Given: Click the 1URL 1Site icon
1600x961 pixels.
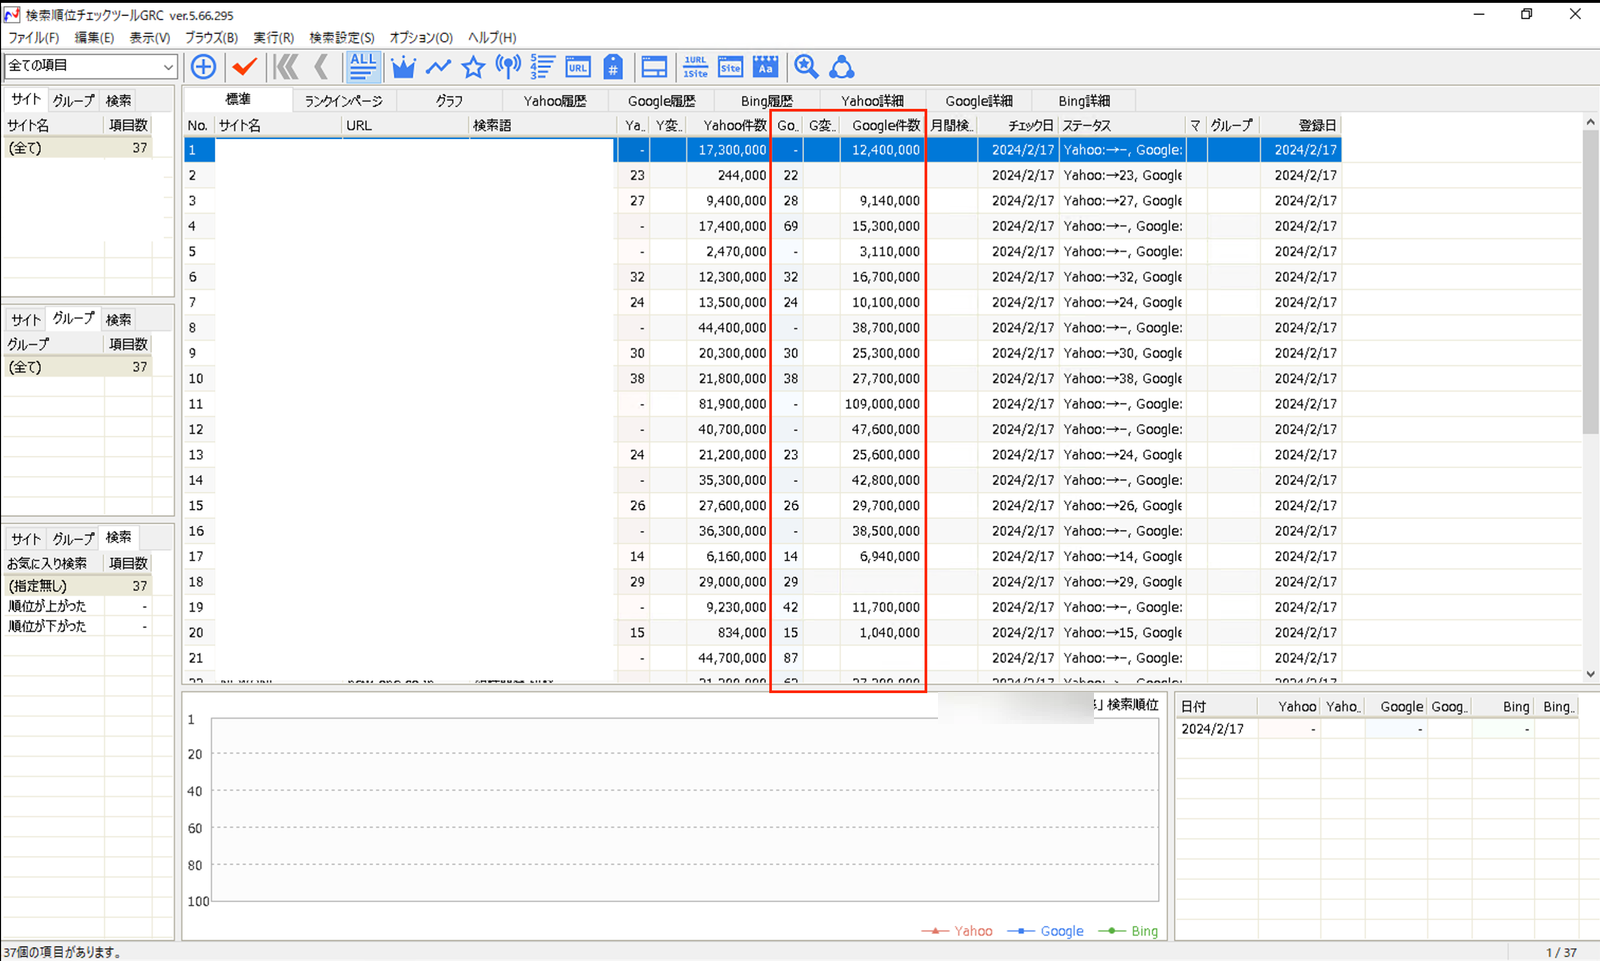Looking at the screenshot, I should pyautogui.click(x=695, y=67).
